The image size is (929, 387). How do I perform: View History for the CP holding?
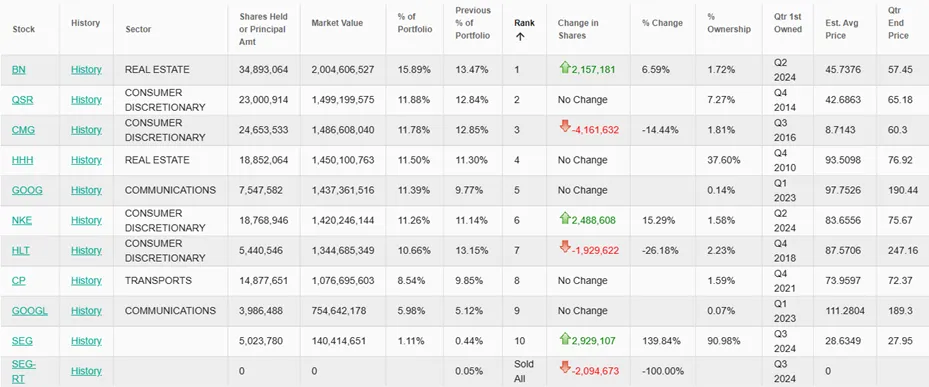(x=86, y=280)
